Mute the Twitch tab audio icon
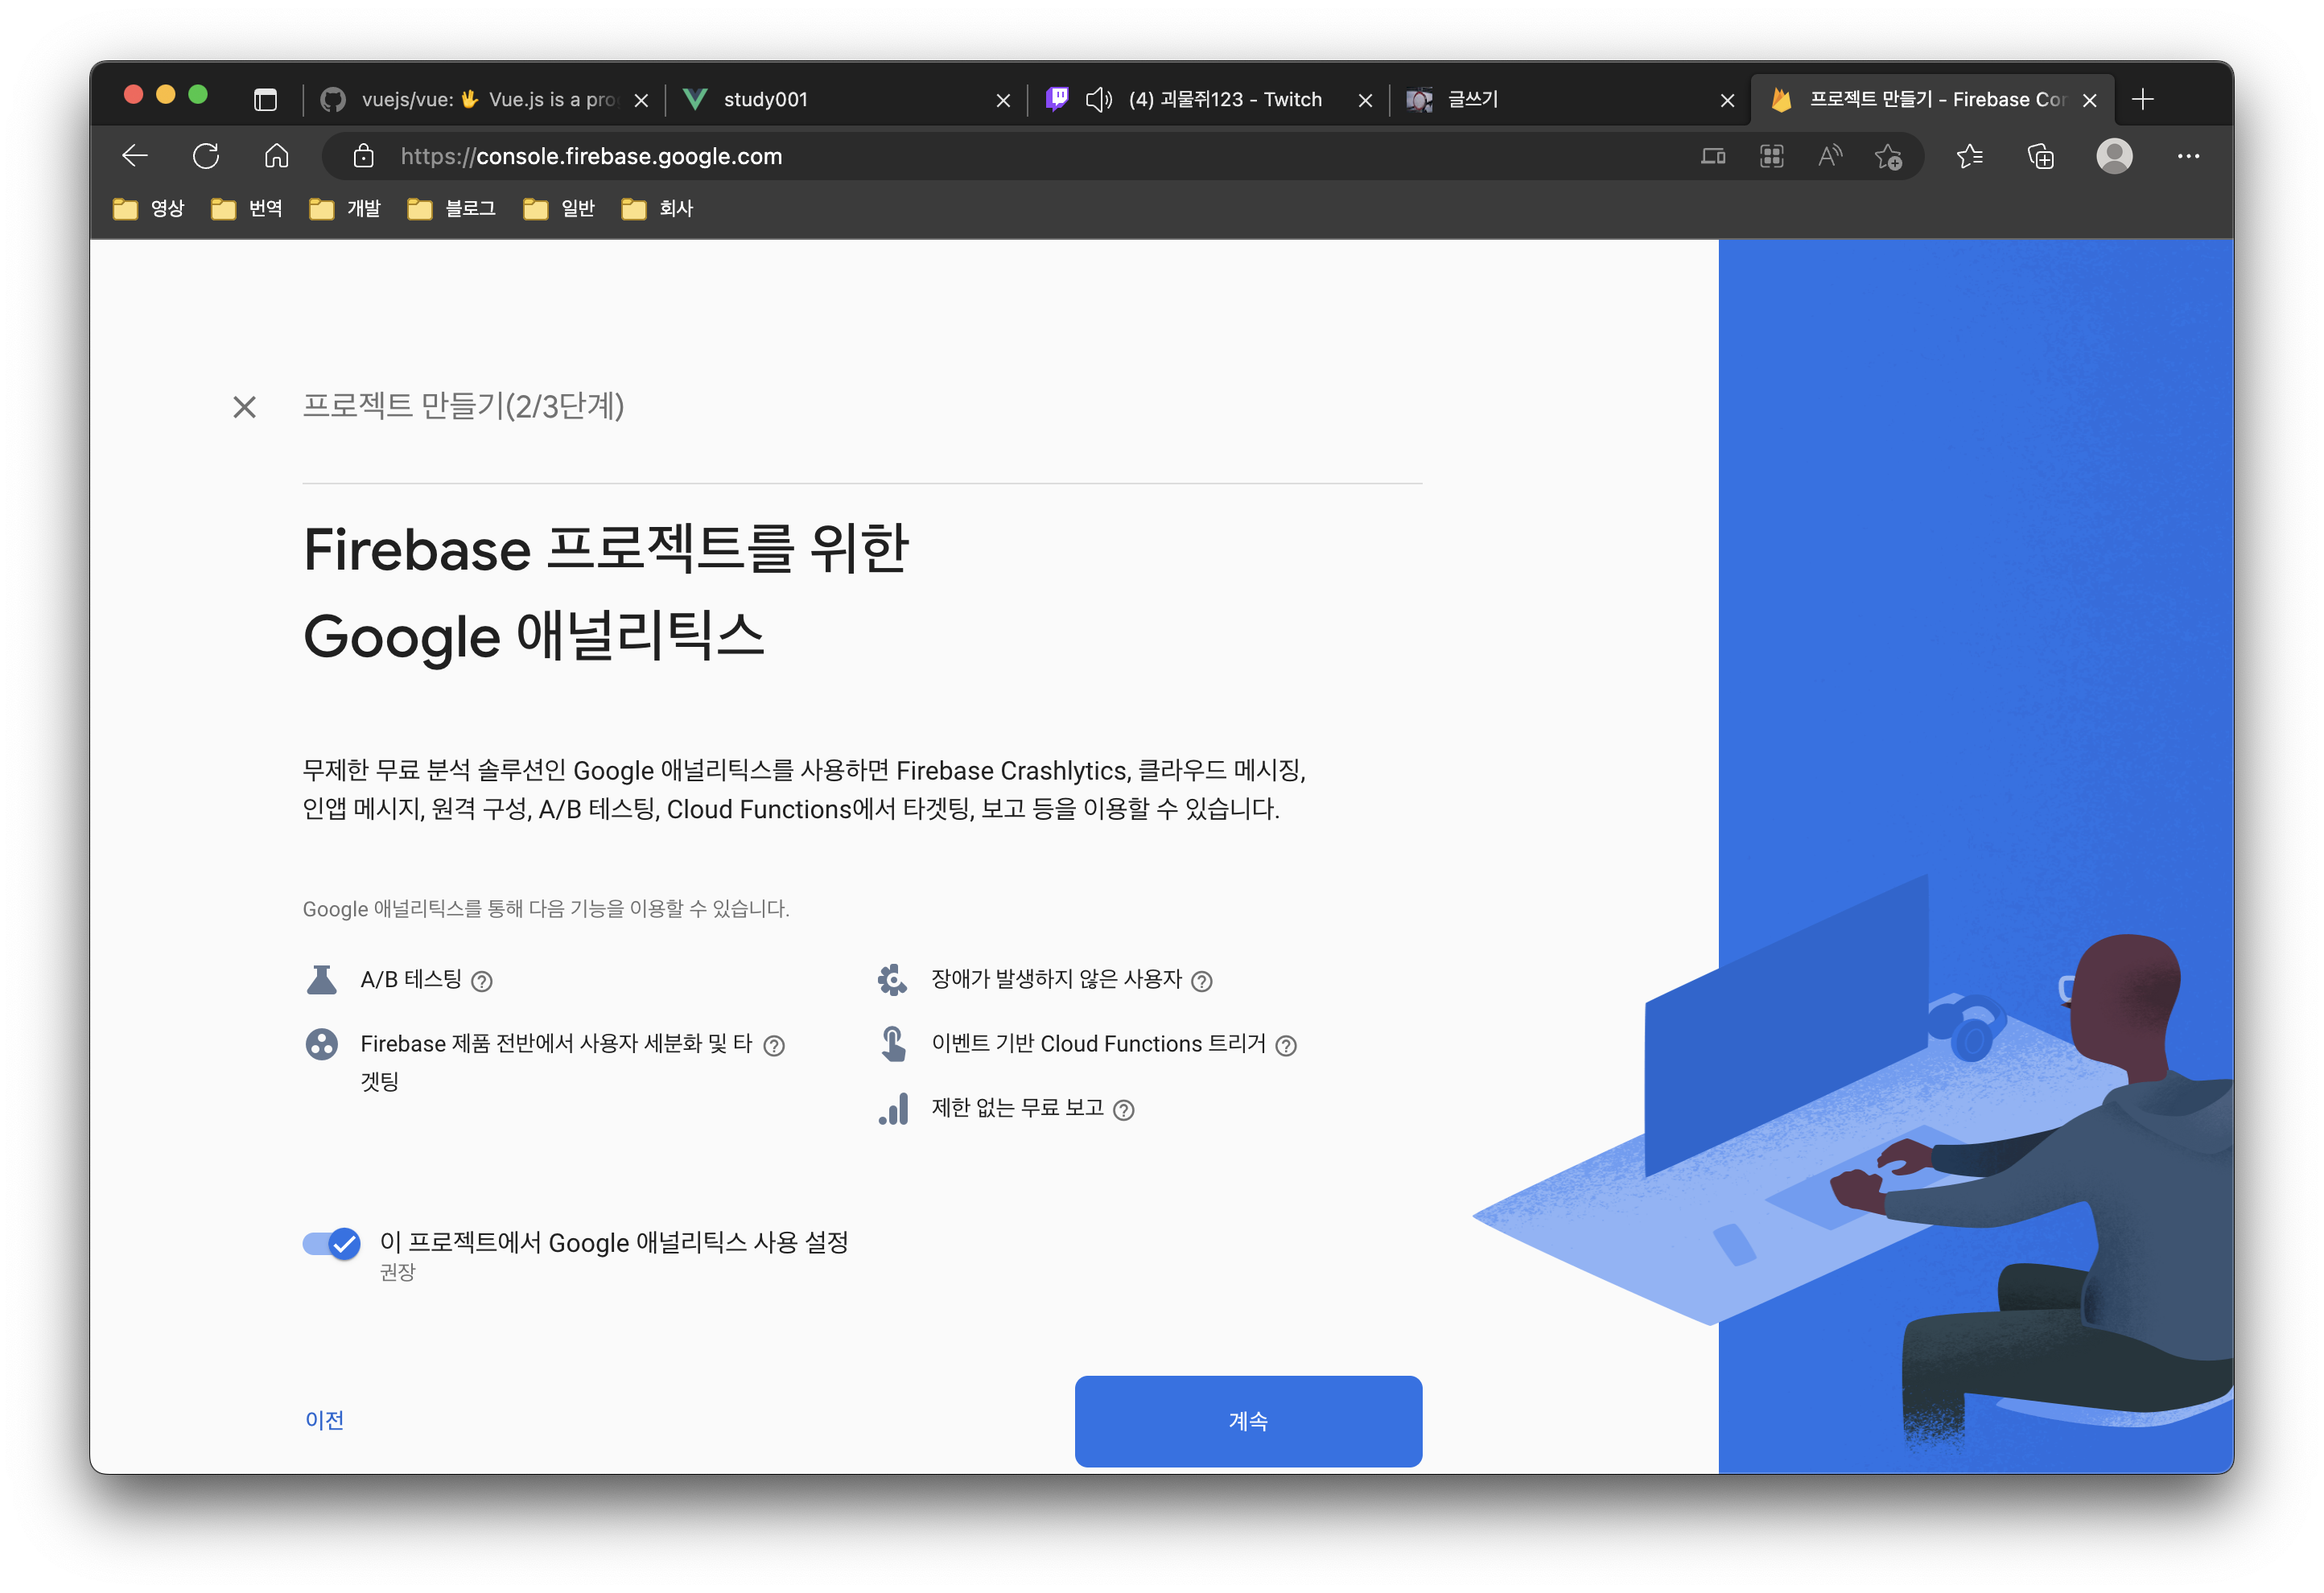2324x1593 pixels. tap(1098, 99)
